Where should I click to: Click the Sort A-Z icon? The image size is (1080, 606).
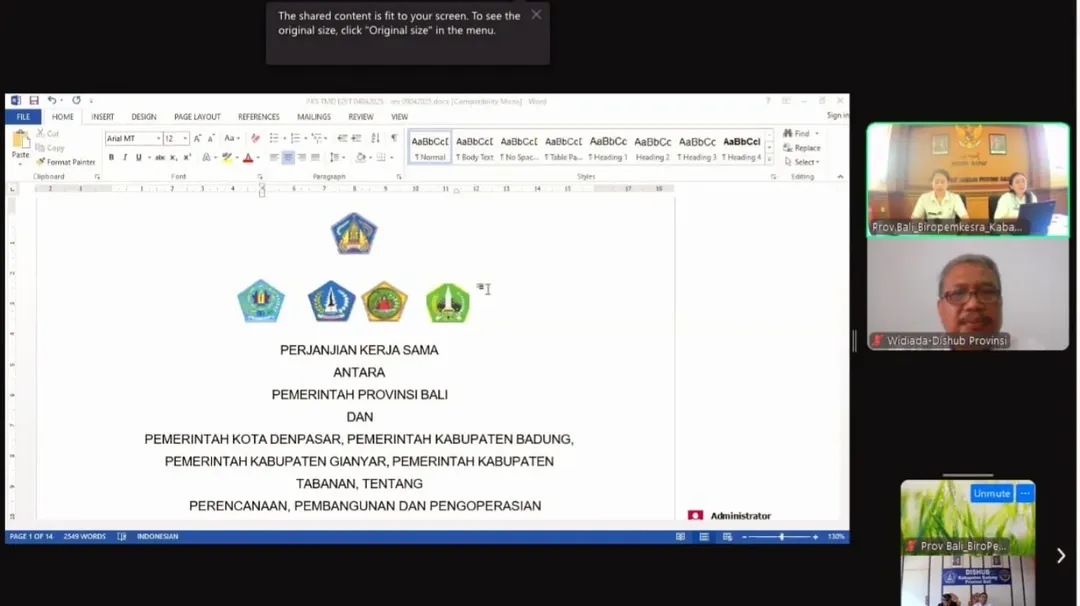(x=375, y=138)
